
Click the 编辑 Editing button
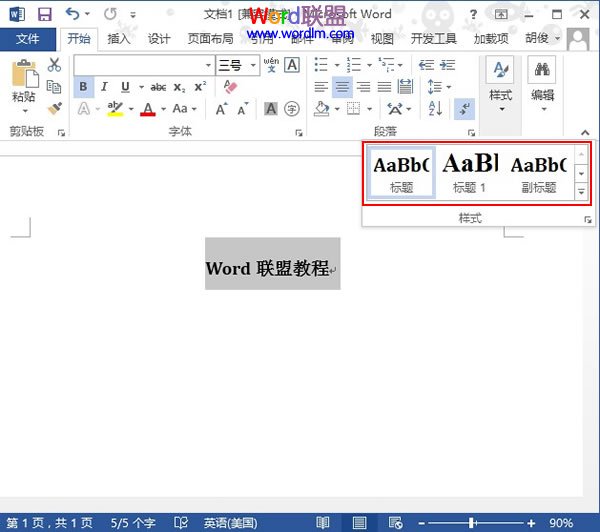point(542,85)
